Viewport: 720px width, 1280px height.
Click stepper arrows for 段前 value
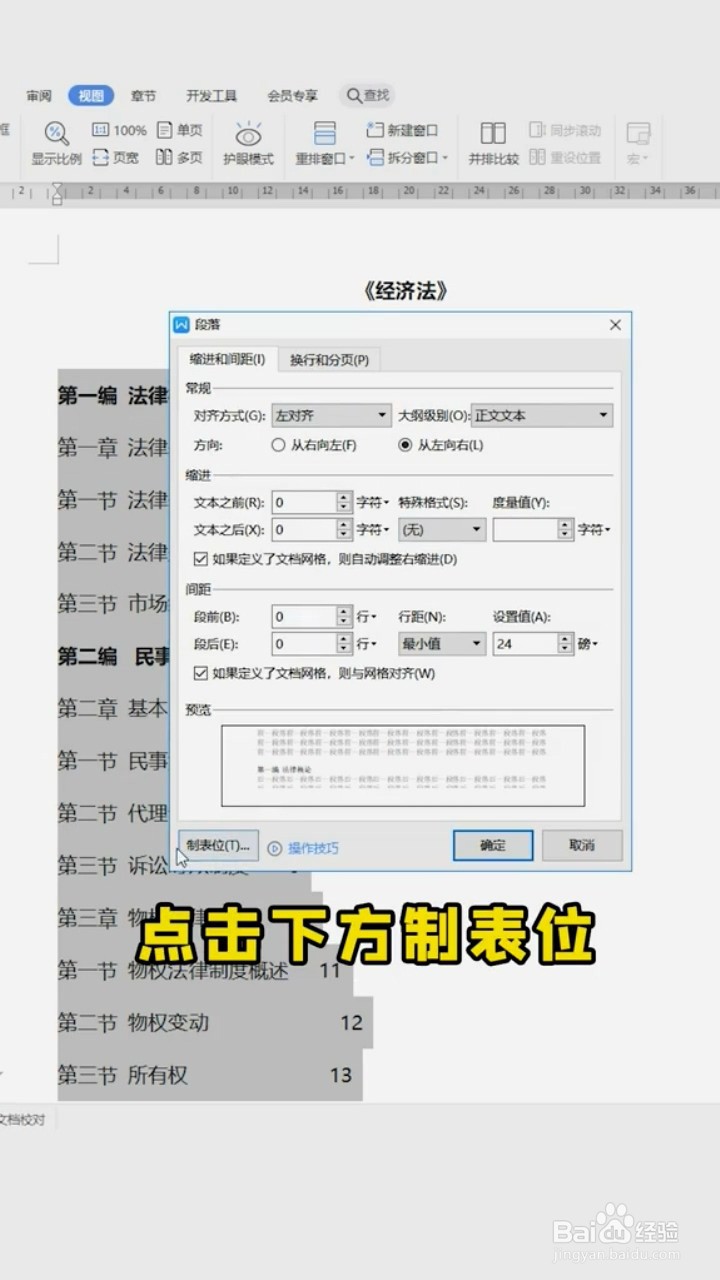pyautogui.click(x=345, y=617)
